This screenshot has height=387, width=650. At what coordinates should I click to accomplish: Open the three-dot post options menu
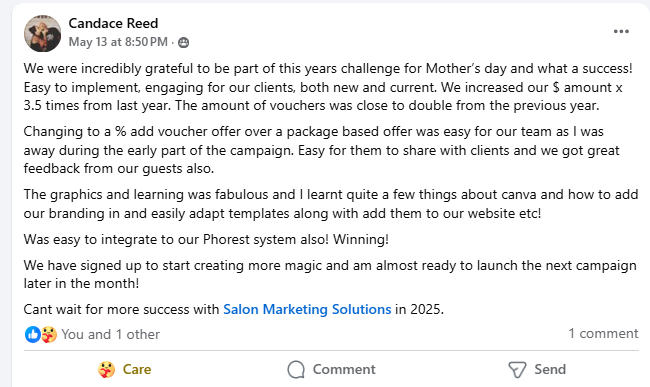[621, 31]
